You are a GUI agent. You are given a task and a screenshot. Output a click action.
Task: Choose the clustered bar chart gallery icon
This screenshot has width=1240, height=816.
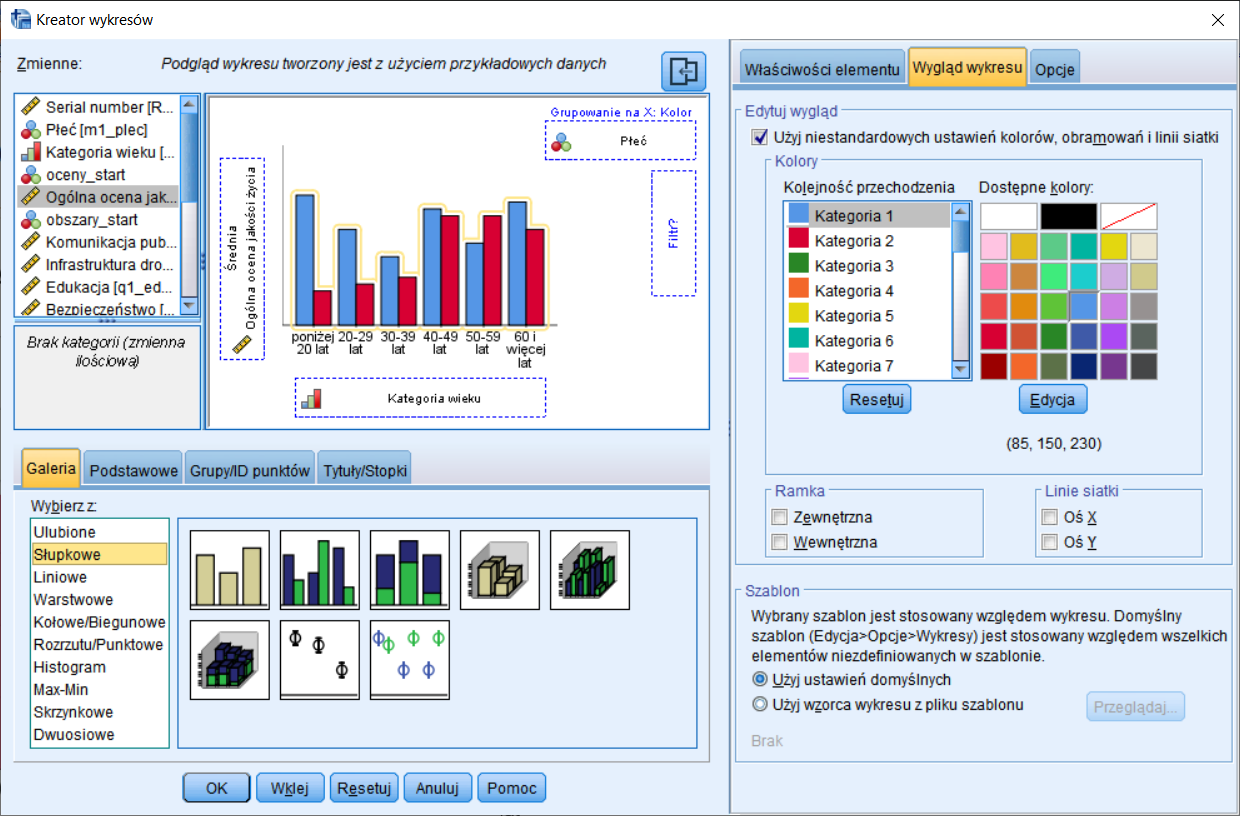pos(319,570)
